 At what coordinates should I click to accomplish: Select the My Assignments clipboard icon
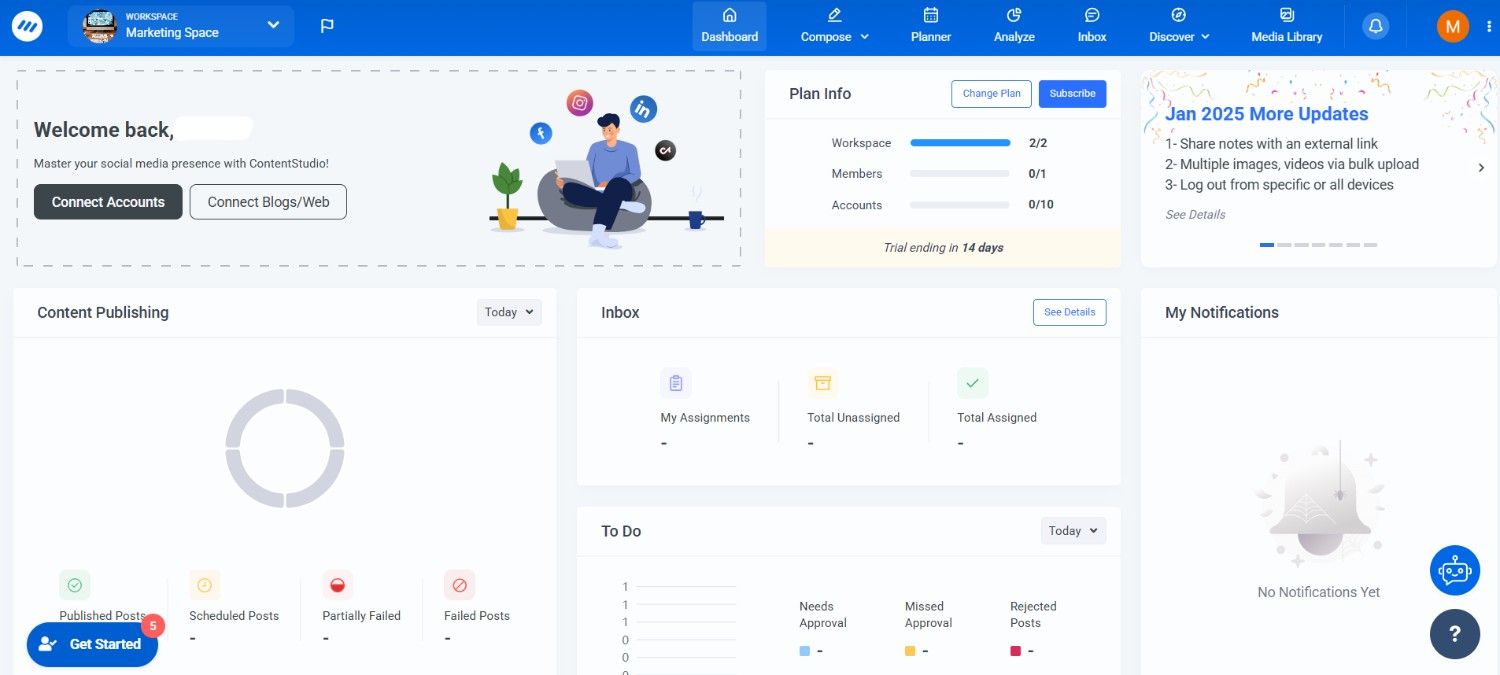click(x=675, y=382)
